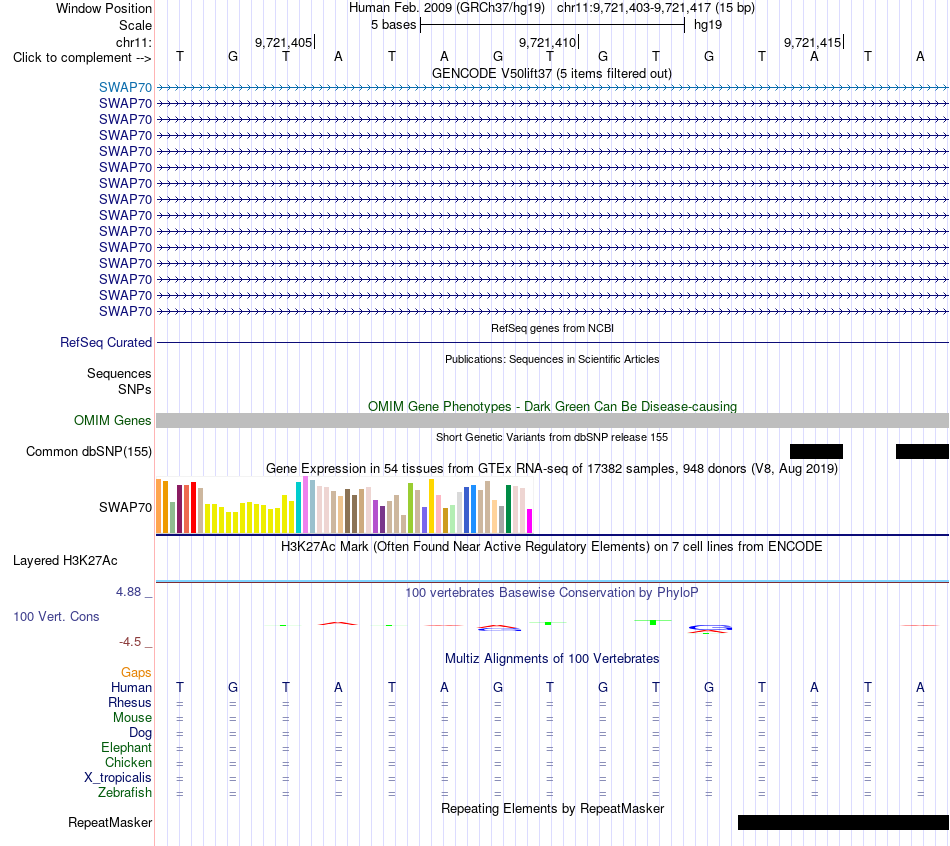
Task: Click the H3K27Ac Mark track title
Action: (x=552, y=547)
